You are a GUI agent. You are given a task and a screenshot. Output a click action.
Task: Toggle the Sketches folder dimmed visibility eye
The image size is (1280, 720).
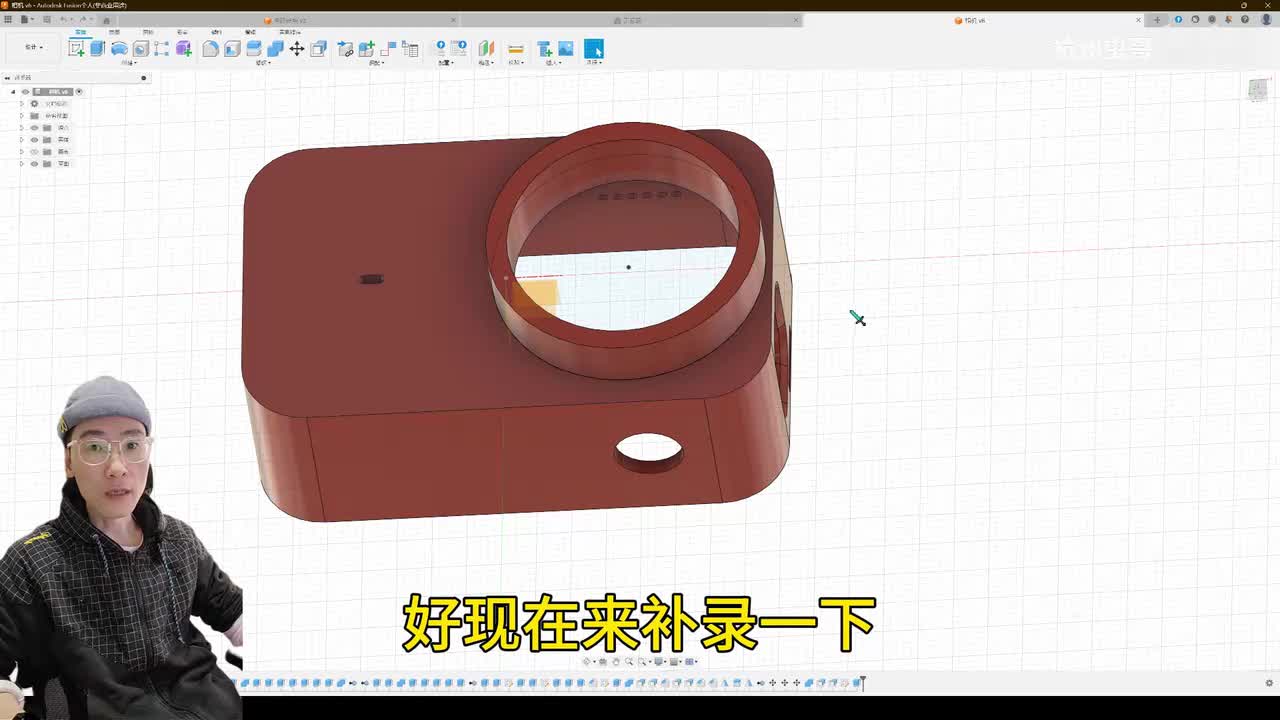[34, 152]
